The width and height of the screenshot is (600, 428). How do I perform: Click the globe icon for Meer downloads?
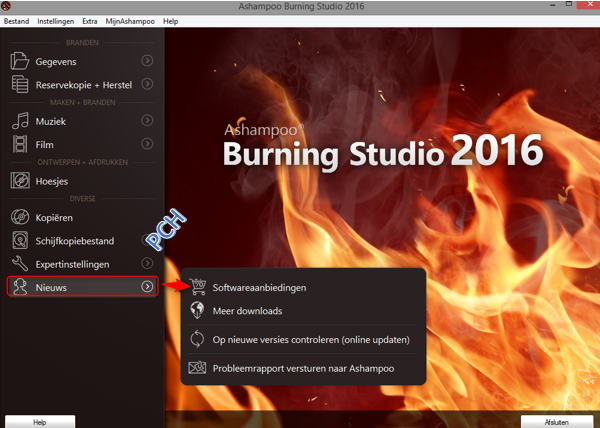[197, 310]
